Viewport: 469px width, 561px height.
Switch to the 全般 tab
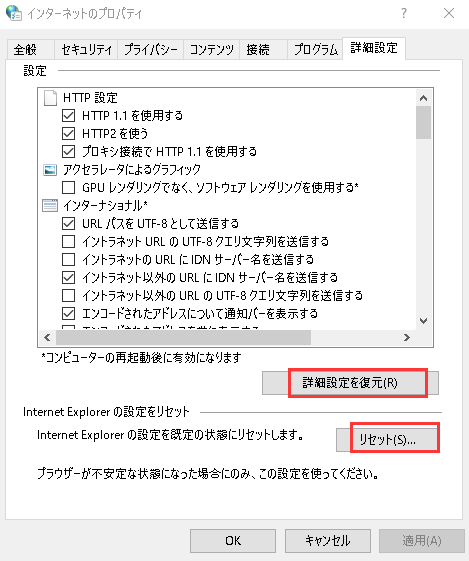(30, 49)
